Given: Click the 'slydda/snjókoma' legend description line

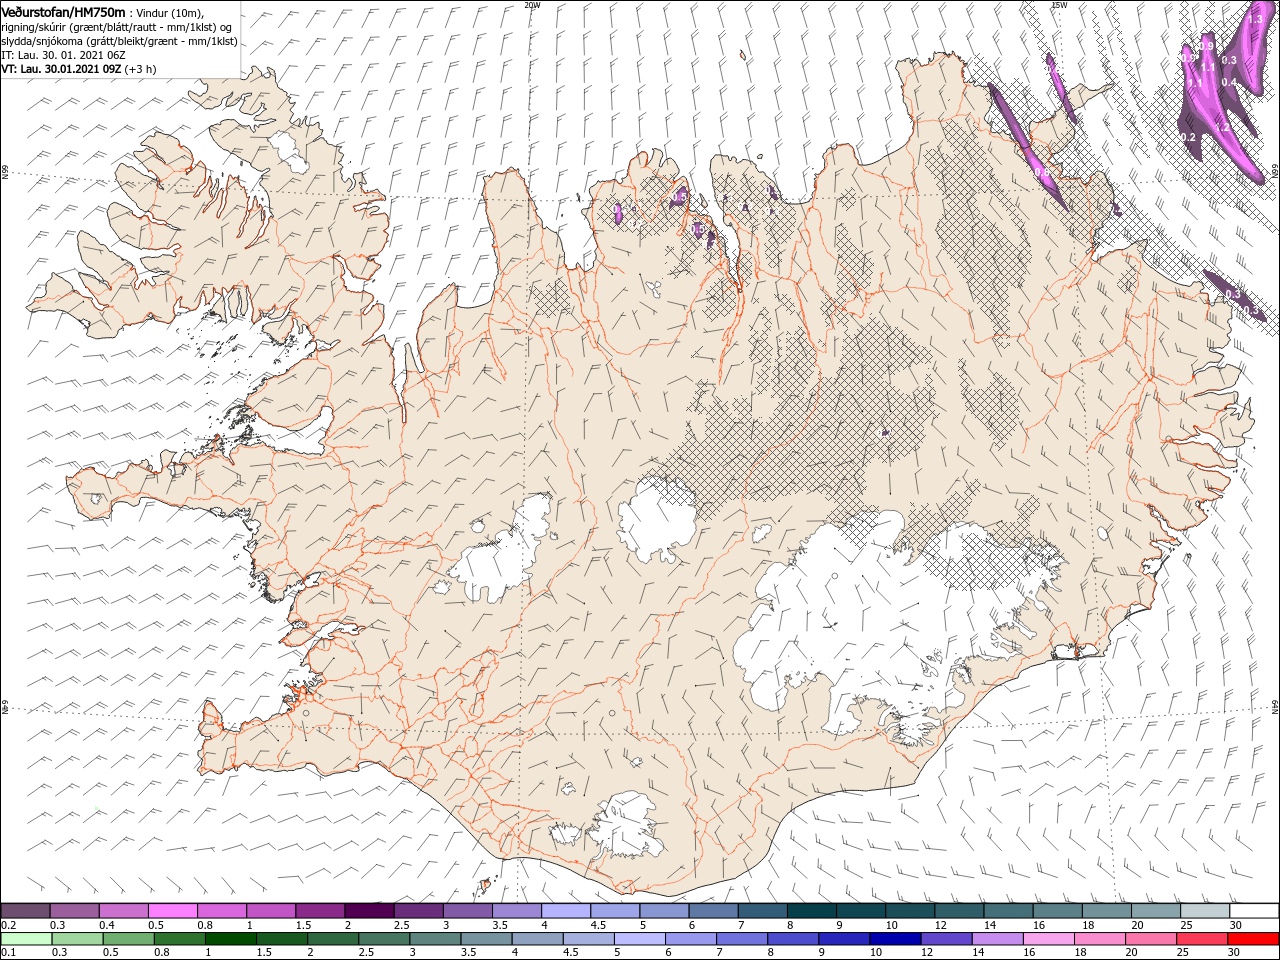Looking at the screenshot, I should pos(119,40).
